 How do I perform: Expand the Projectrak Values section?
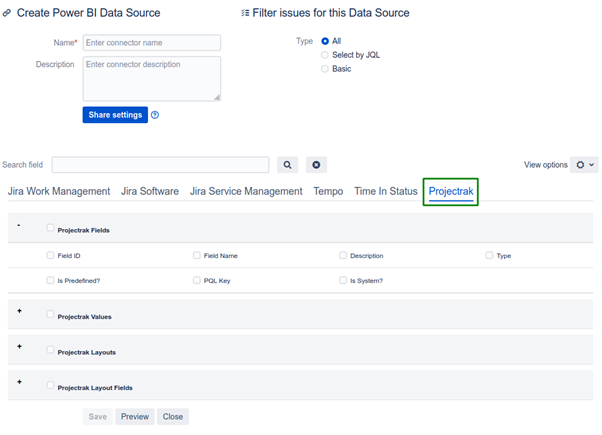[x=19, y=311]
